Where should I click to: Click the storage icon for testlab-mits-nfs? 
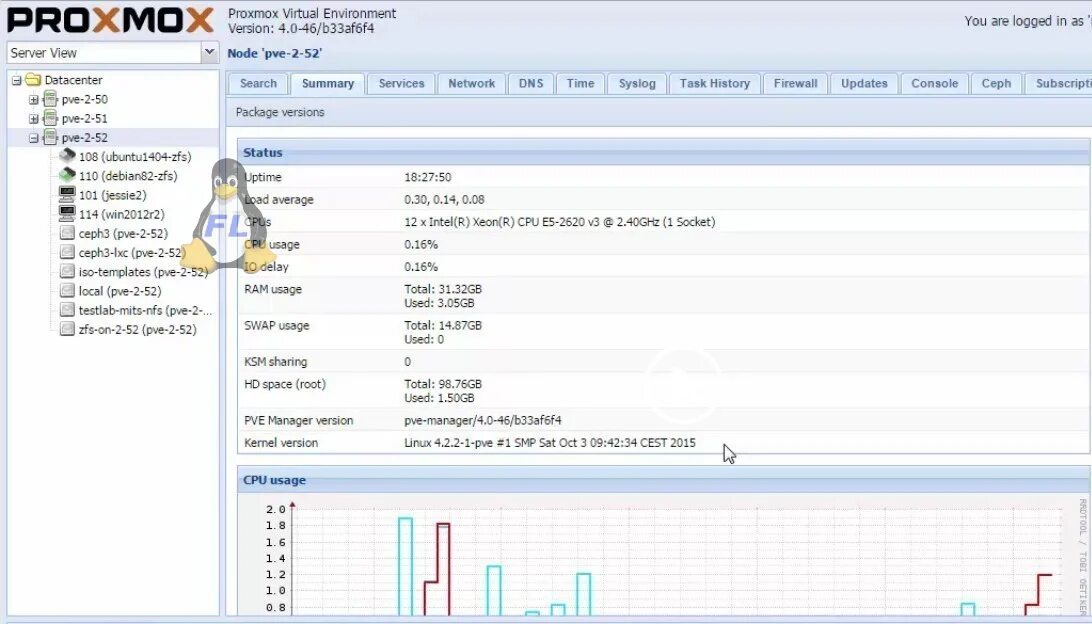67,310
